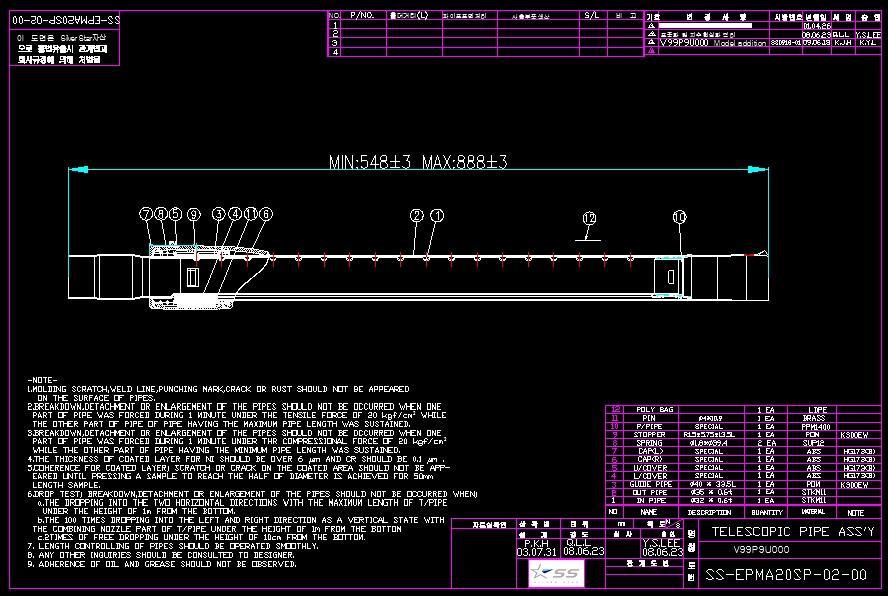Click the MIN:548±3 MAX:888±3 dimension text

coord(418,162)
